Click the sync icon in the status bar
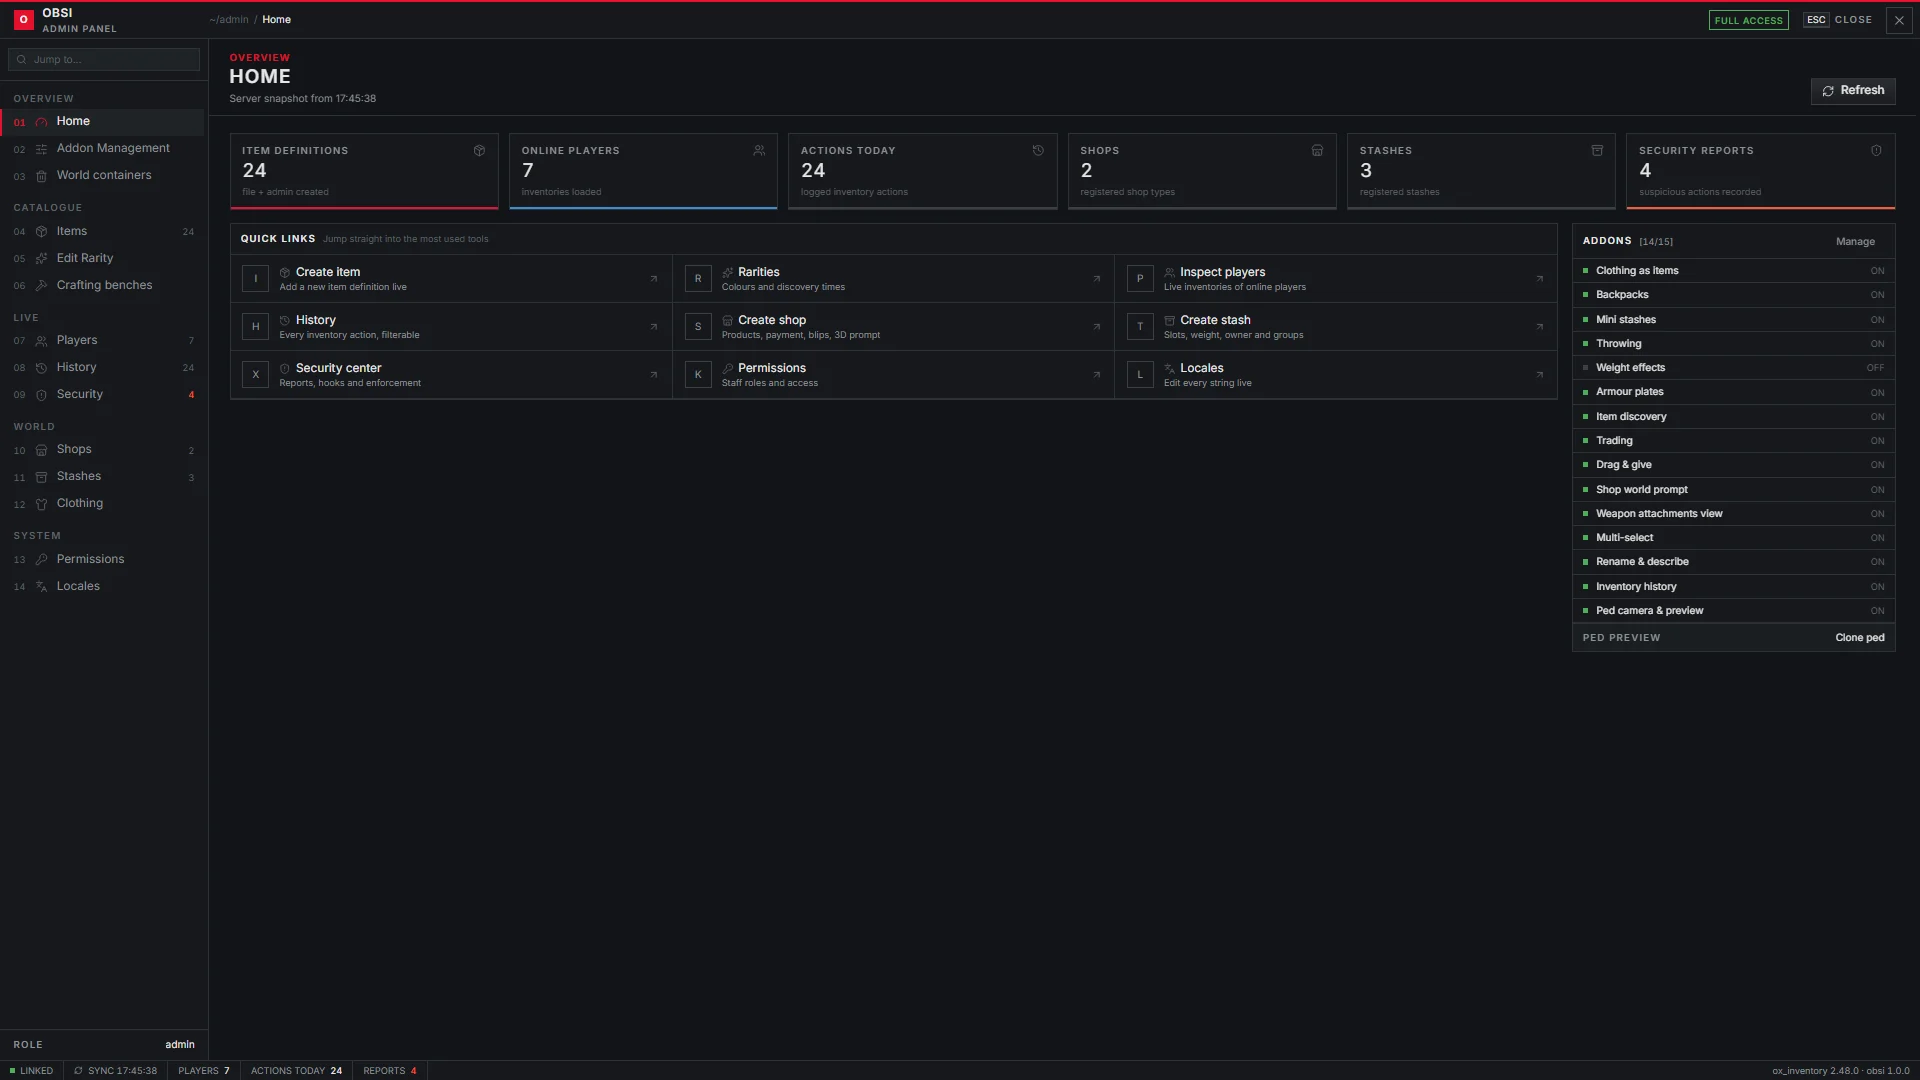Viewport: 1920px width, 1080px height. click(78, 1071)
